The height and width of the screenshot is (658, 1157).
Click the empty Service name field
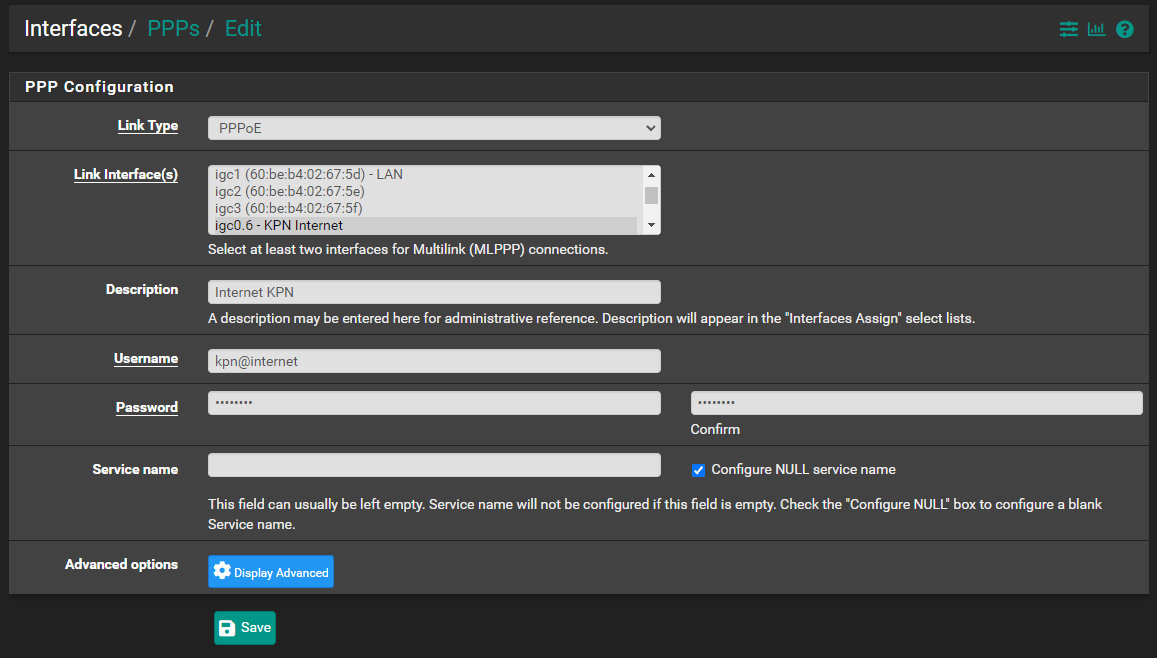[434, 465]
